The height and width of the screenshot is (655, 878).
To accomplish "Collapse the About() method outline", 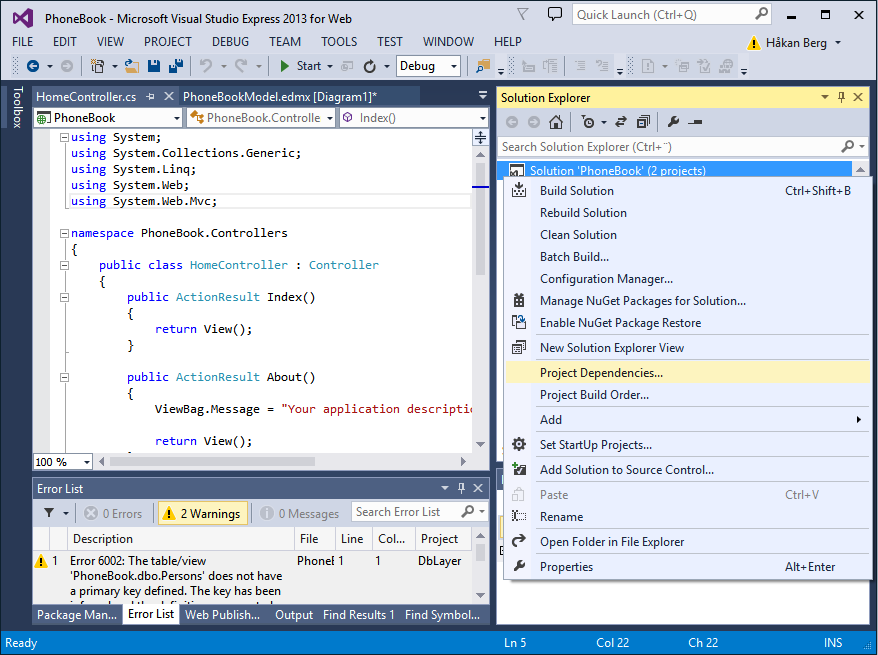I will click(x=64, y=377).
